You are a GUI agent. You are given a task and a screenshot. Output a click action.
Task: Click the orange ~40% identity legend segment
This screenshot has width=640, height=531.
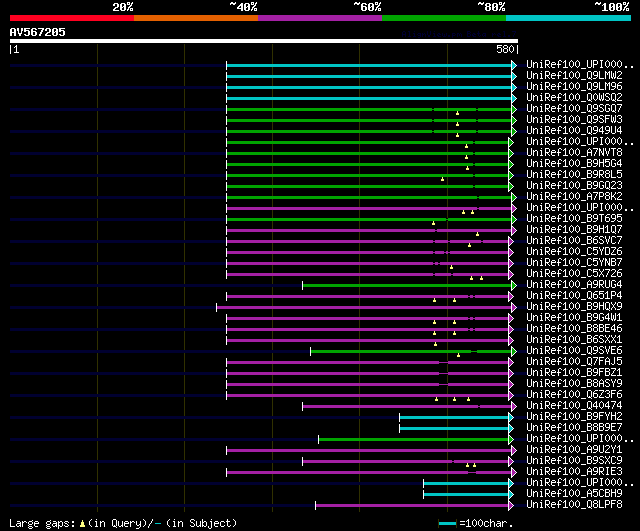pos(196,18)
